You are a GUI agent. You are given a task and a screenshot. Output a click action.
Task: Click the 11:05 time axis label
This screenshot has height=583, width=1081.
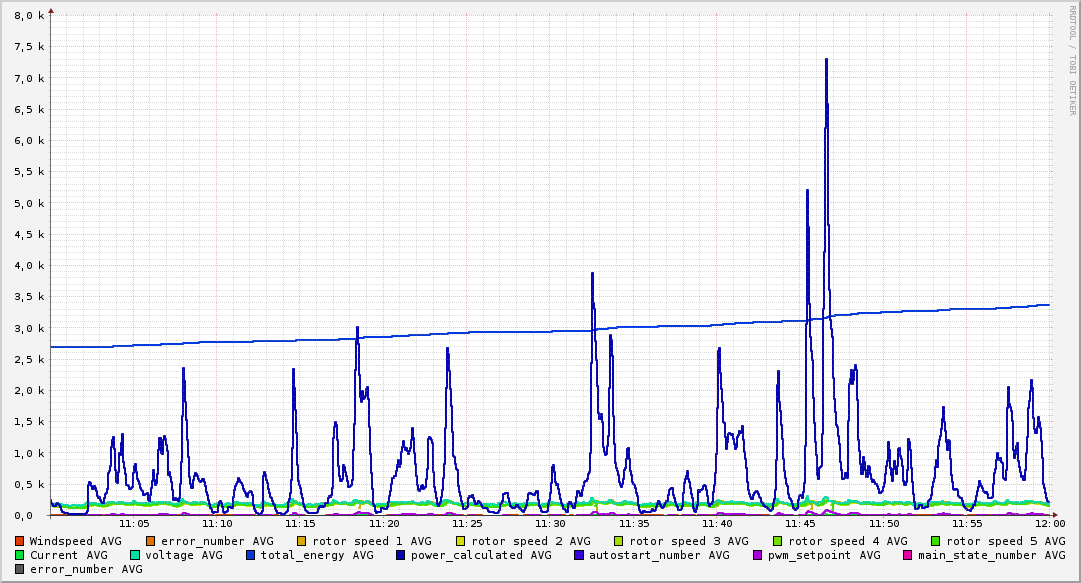134,523
